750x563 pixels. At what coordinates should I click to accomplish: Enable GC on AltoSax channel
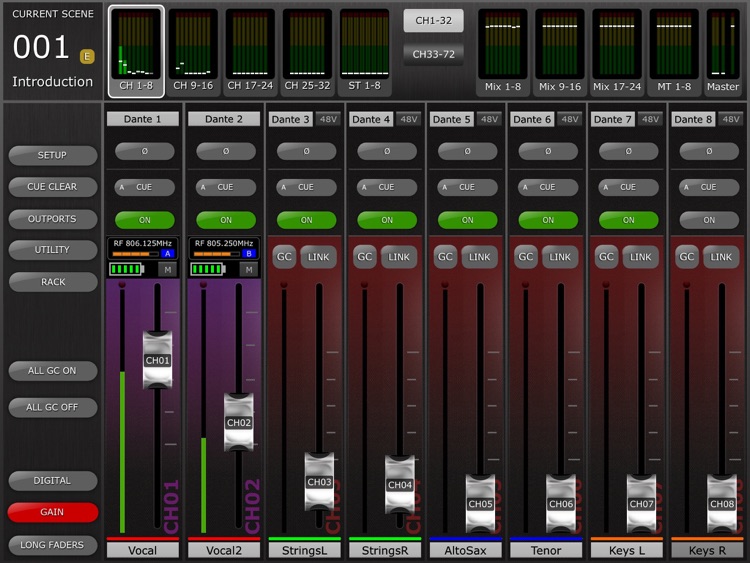(x=445, y=257)
